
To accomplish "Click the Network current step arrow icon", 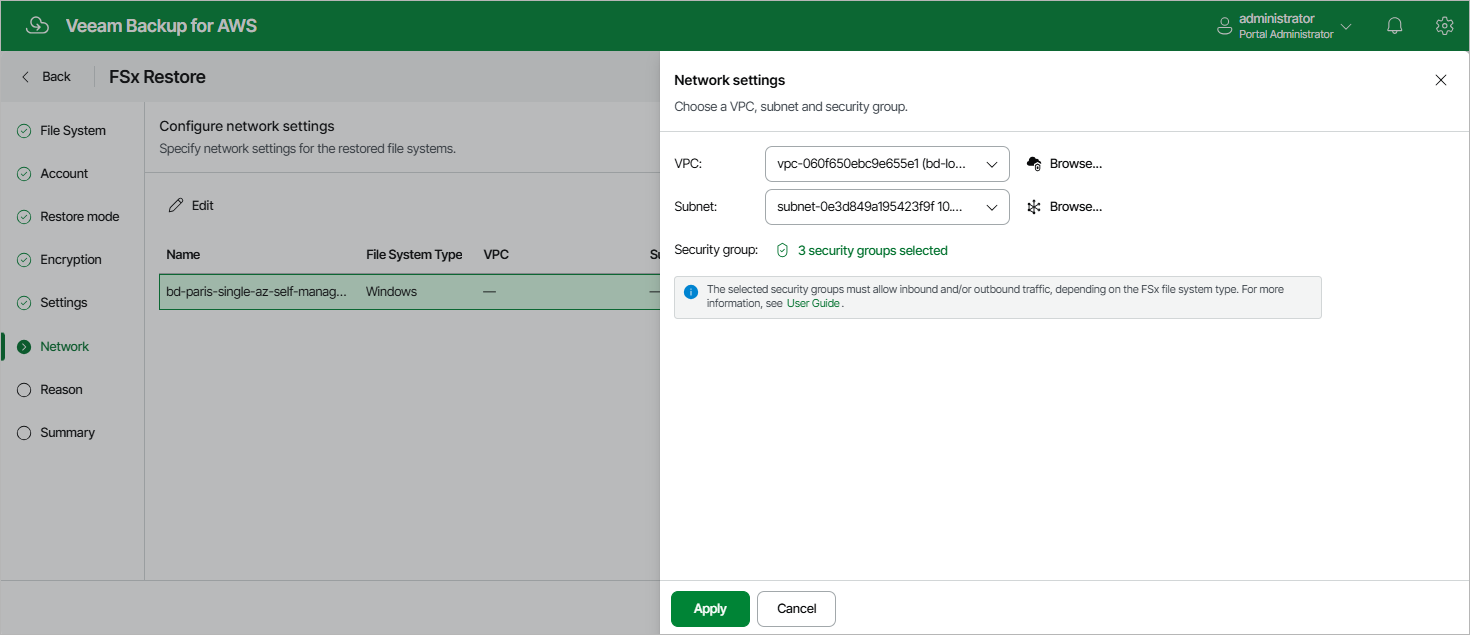I will click(24, 347).
